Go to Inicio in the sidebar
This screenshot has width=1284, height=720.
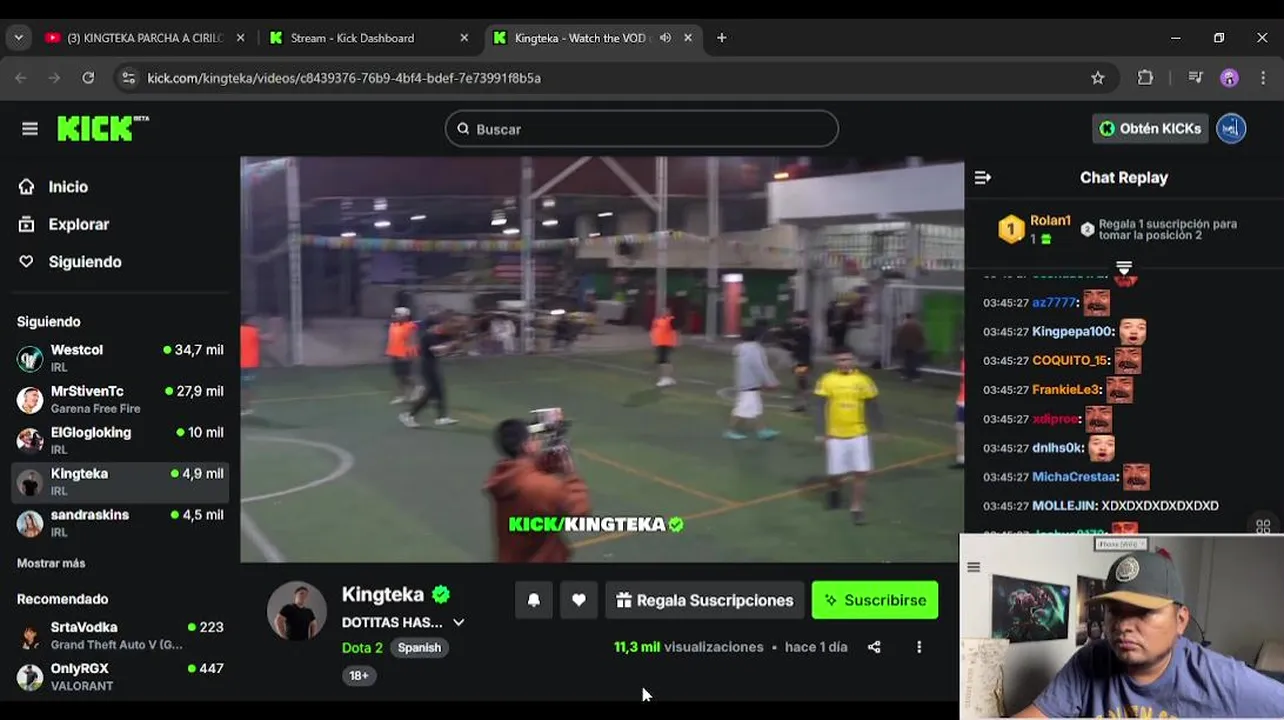(68, 187)
